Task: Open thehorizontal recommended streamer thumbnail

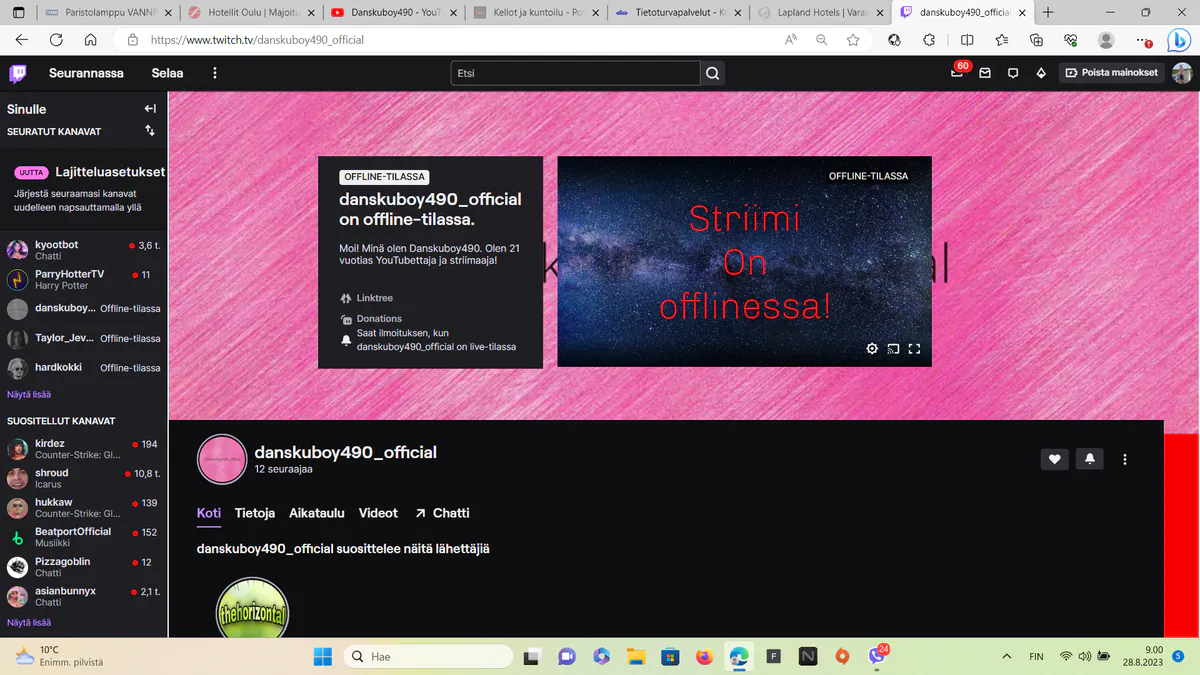Action: pos(253,608)
